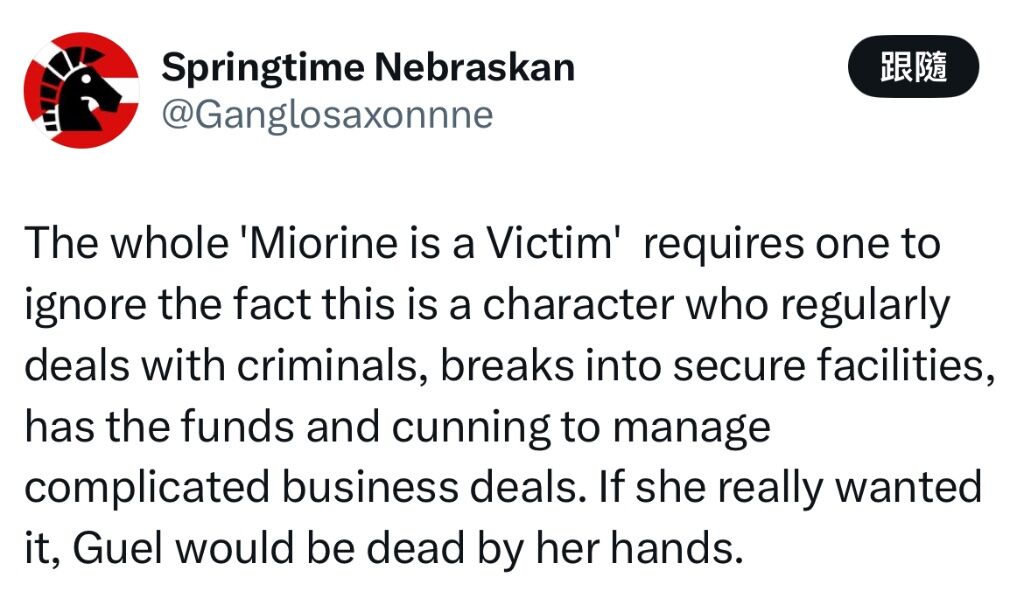
Task: Open the horse-head profile avatar
Action: tap(81, 90)
